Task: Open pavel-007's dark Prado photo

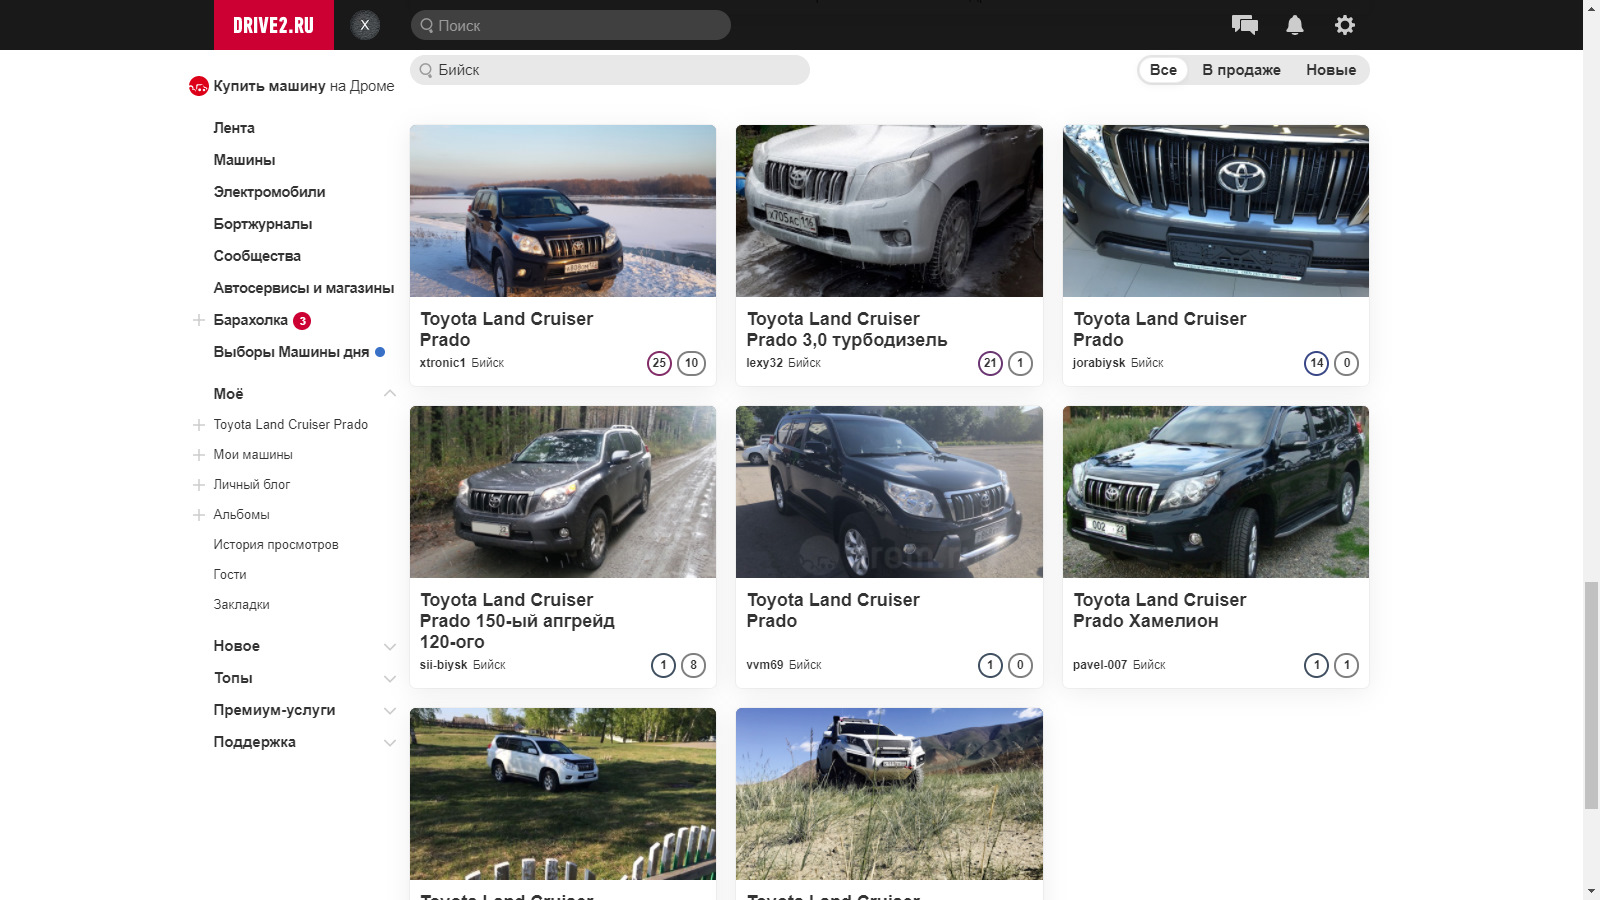Action: point(1216,492)
